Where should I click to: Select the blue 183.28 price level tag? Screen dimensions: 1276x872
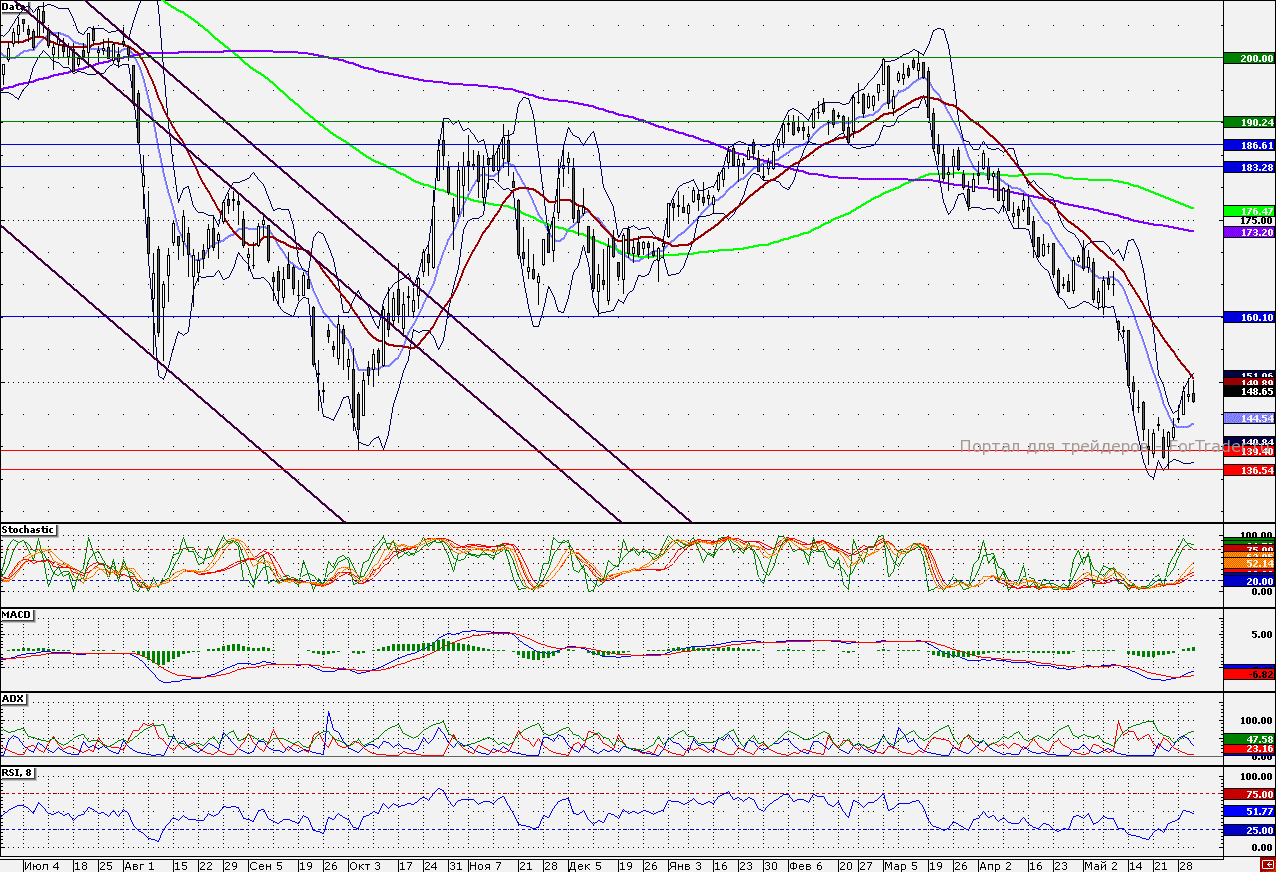tap(1249, 167)
